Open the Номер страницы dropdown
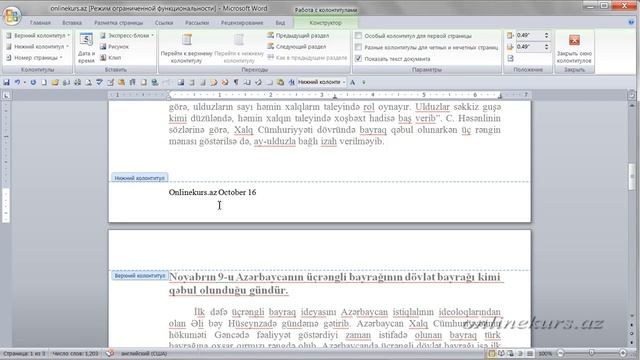Viewport: 640px width, 360px height. coord(34,58)
